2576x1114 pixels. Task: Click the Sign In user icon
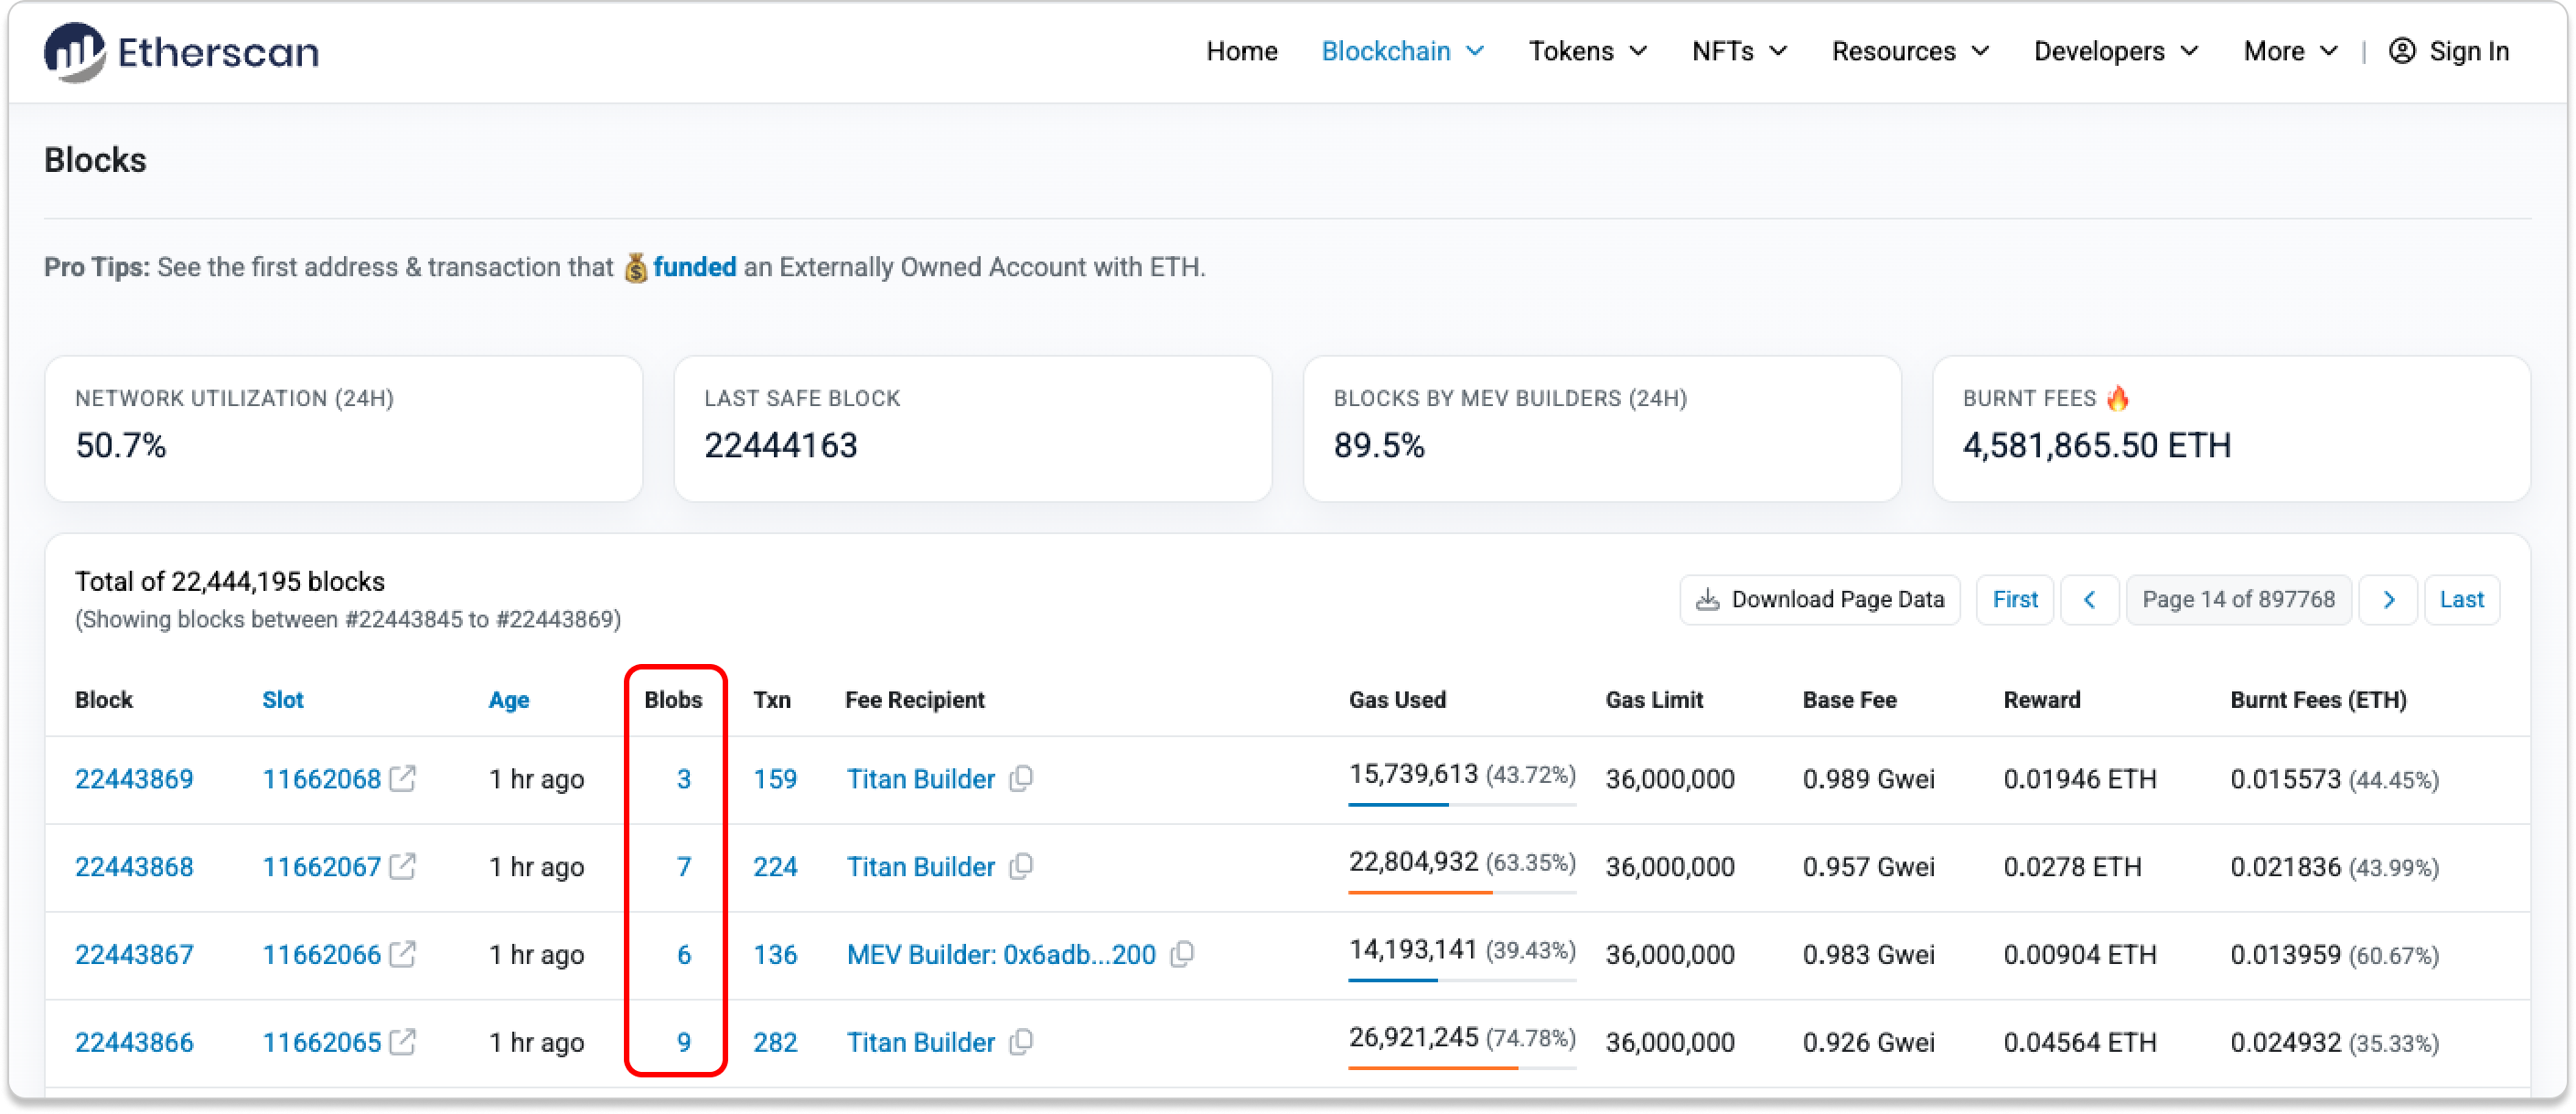coord(2402,51)
